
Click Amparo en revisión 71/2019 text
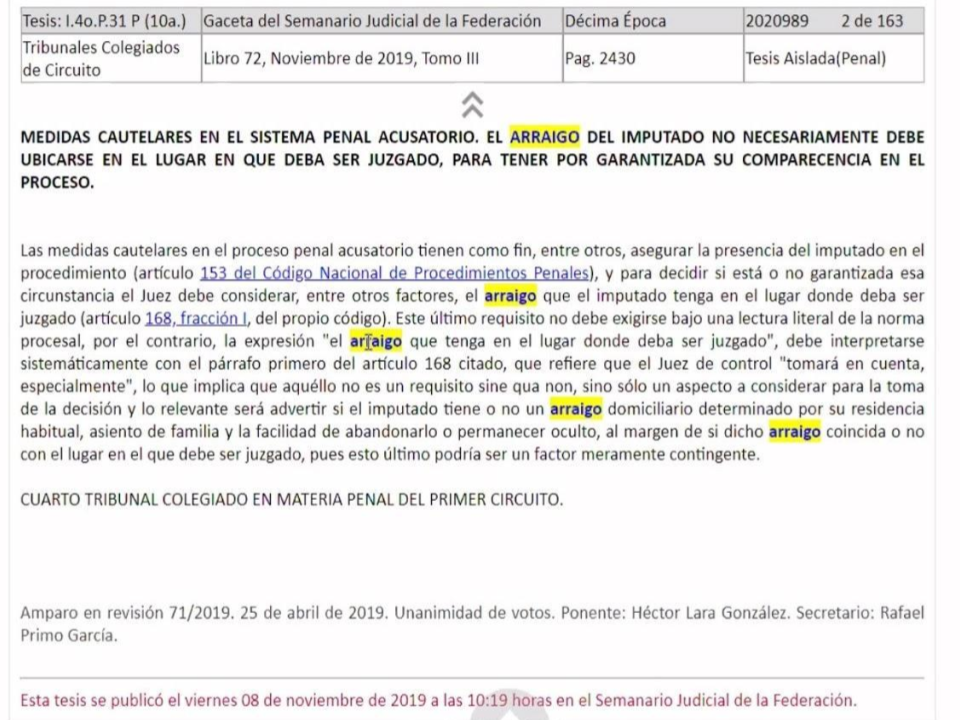(x=127, y=613)
